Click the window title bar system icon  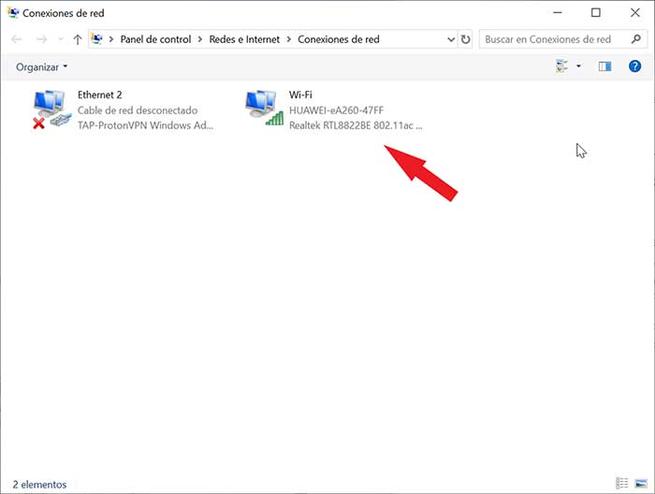[13, 13]
